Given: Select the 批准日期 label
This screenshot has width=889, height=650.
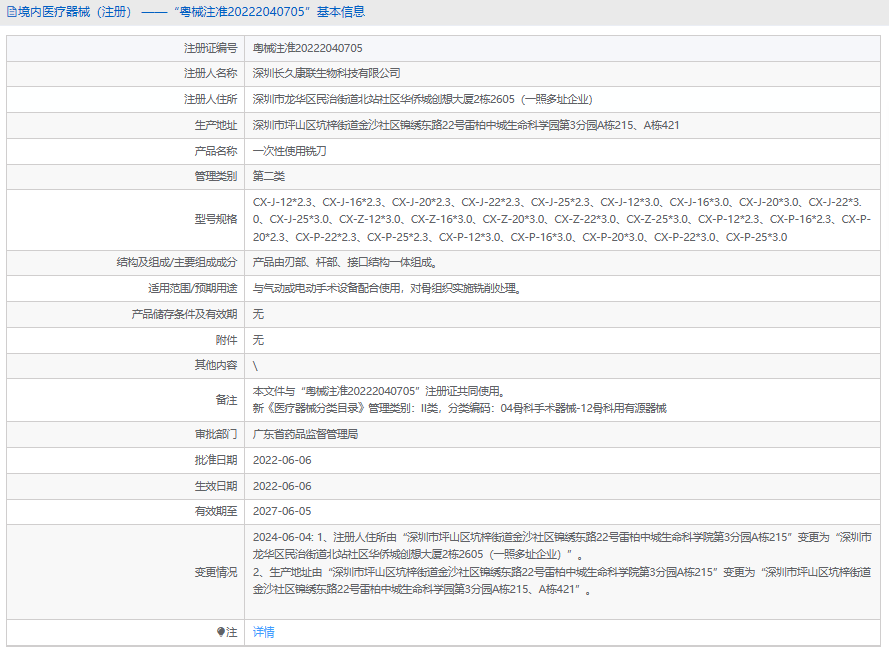Looking at the screenshot, I should point(216,460).
